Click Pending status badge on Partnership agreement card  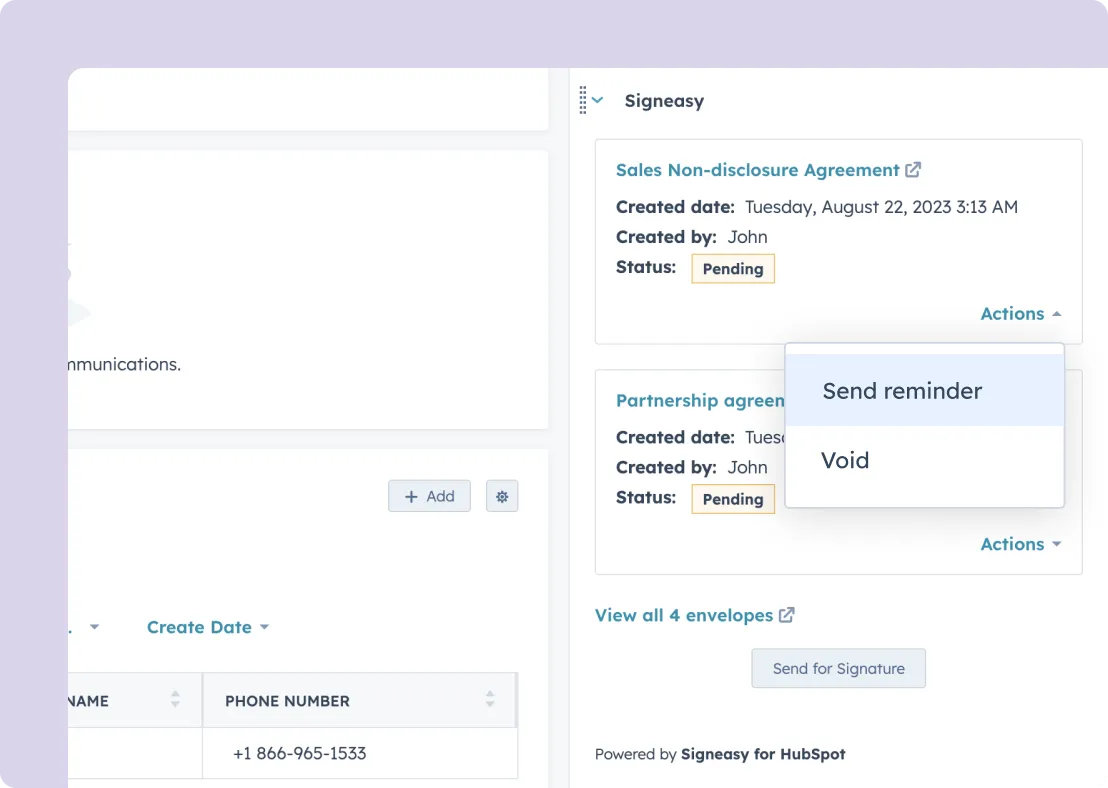pyautogui.click(x=733, y=499)
